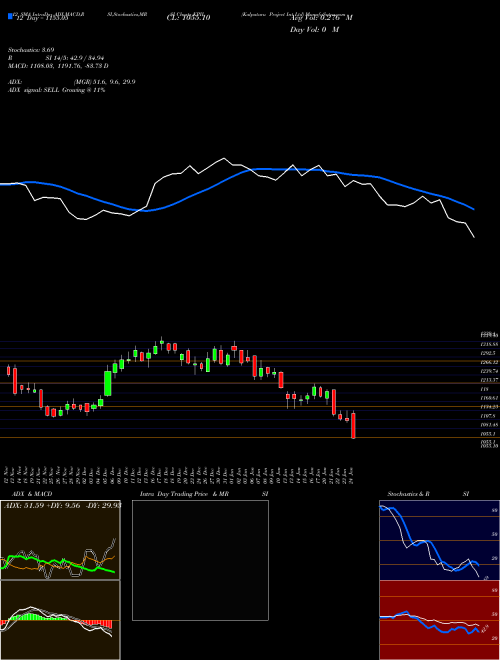Click the blue 12-day SMA legend square

[10, 16]
